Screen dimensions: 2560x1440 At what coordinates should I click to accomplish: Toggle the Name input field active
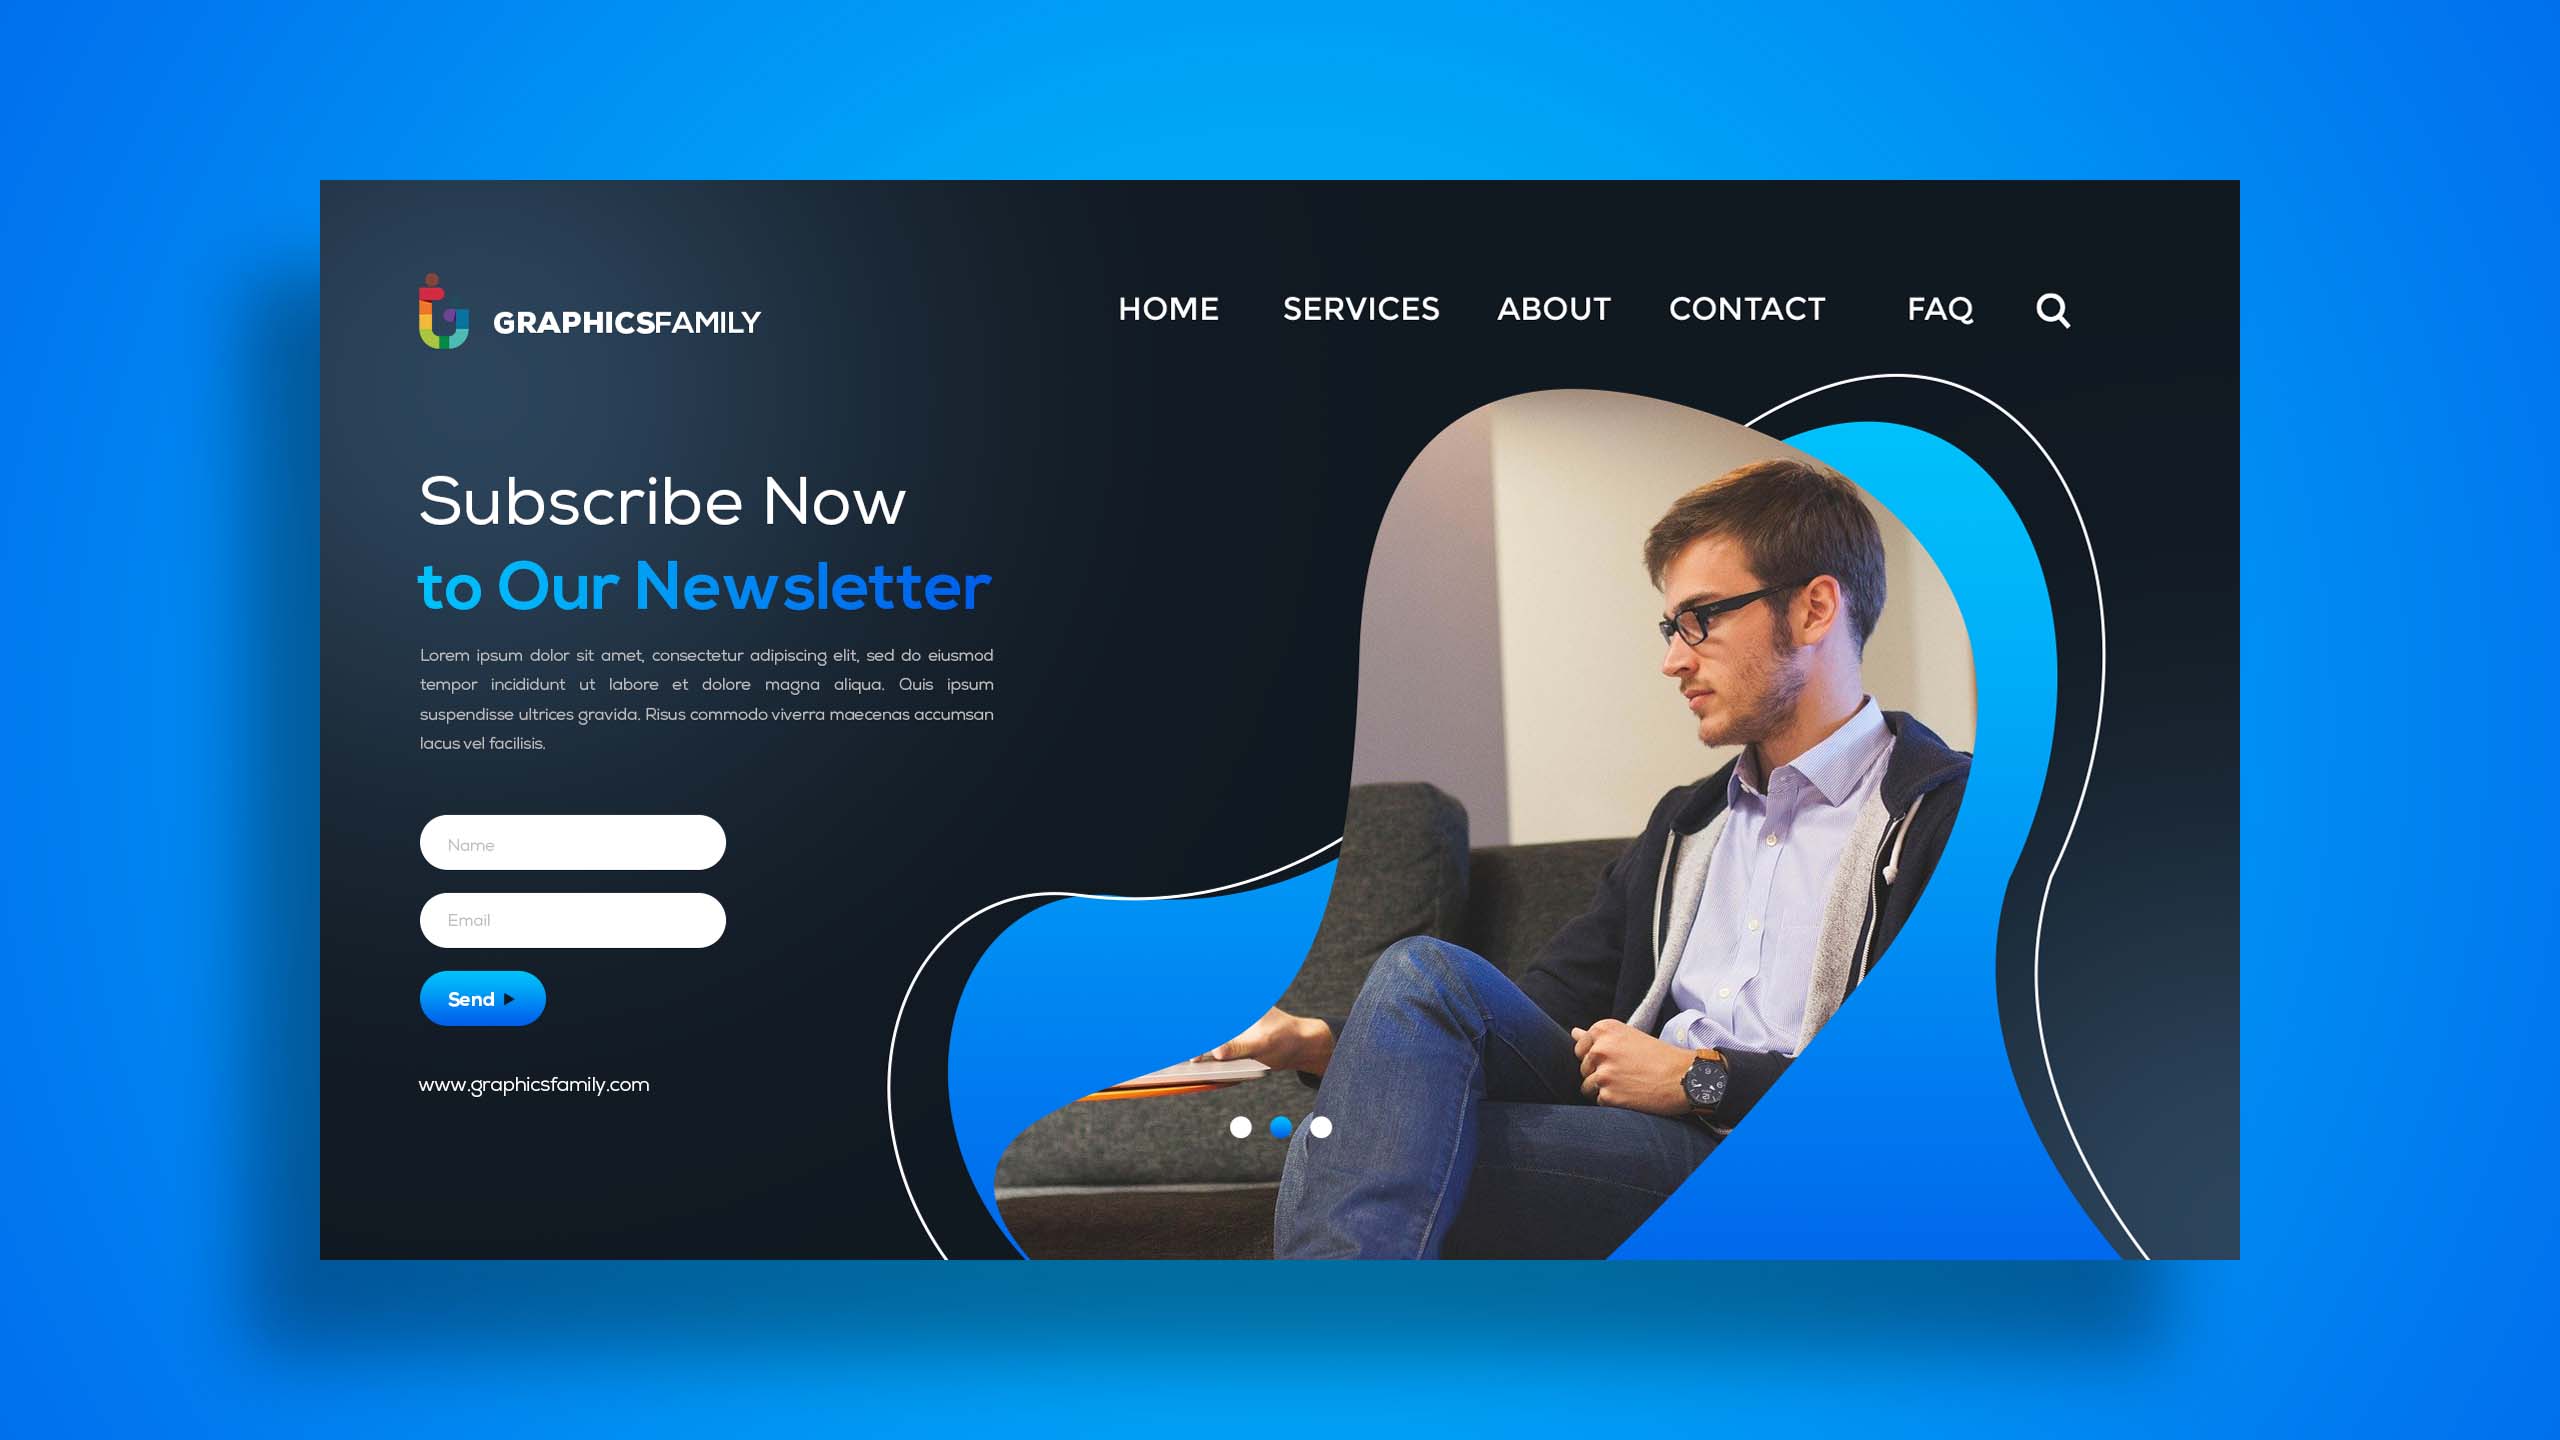tap(573, 844)
